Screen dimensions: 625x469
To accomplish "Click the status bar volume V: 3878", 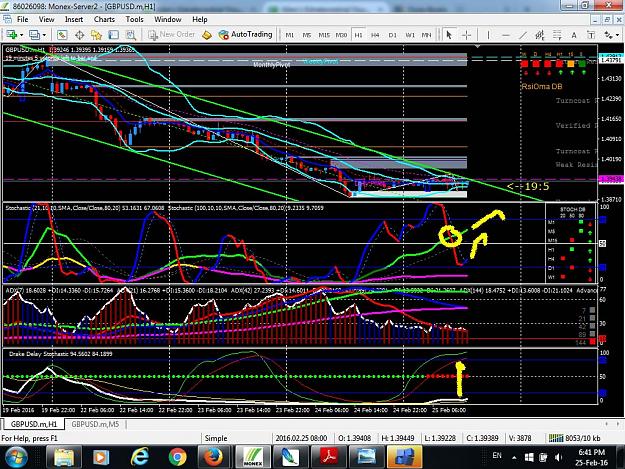I will (520, 438).
